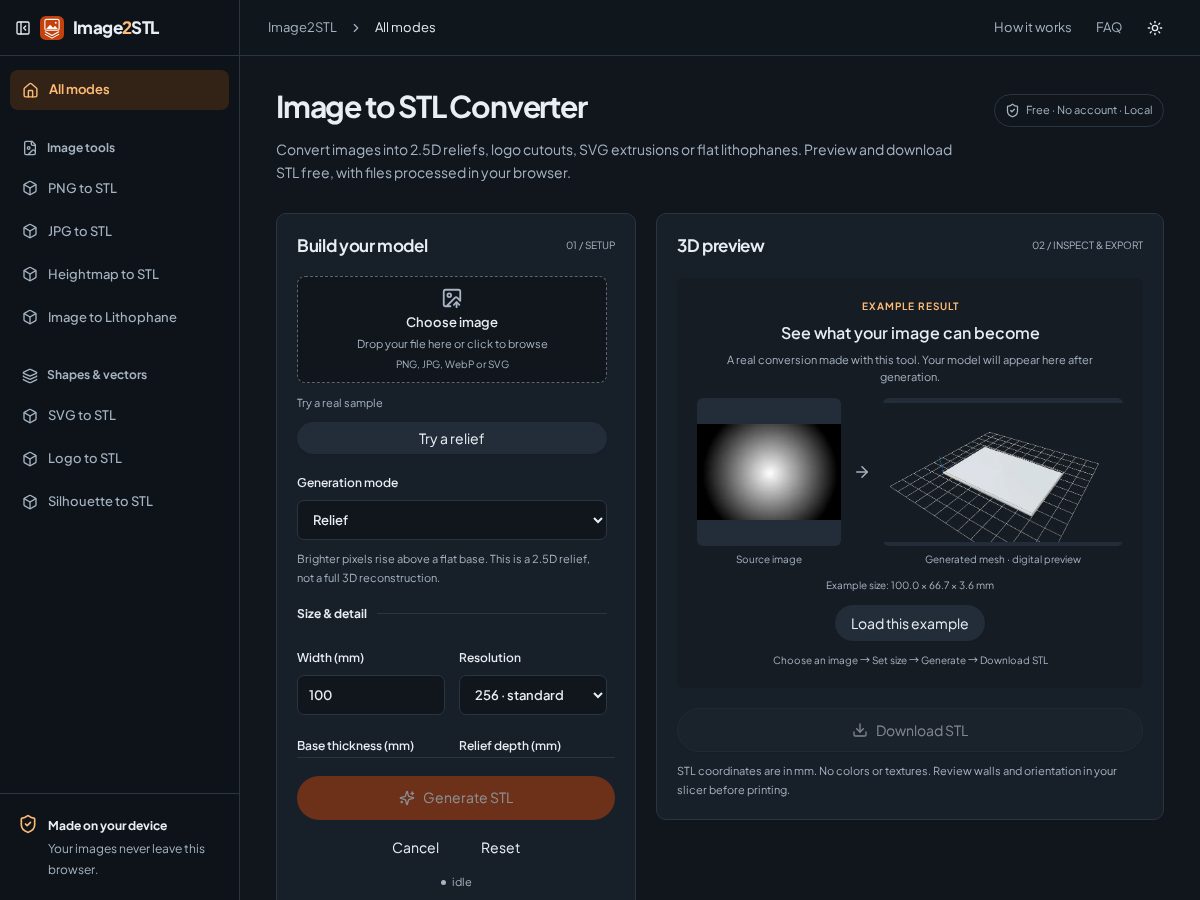Click the Image2STL brand title
Image resolution: width=1200 pixels, height=900 pixels.
click(116, 28)
